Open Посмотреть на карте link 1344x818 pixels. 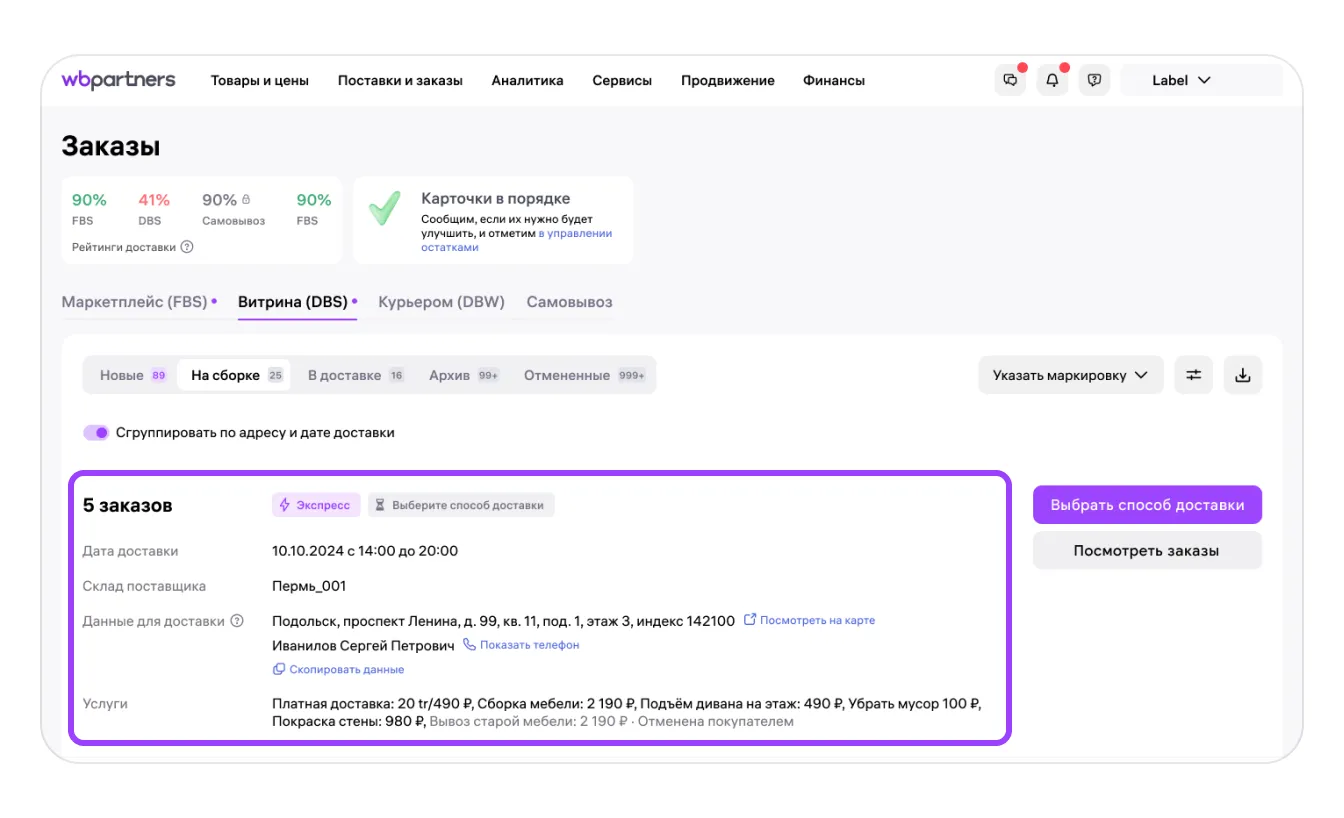point(809,620)
